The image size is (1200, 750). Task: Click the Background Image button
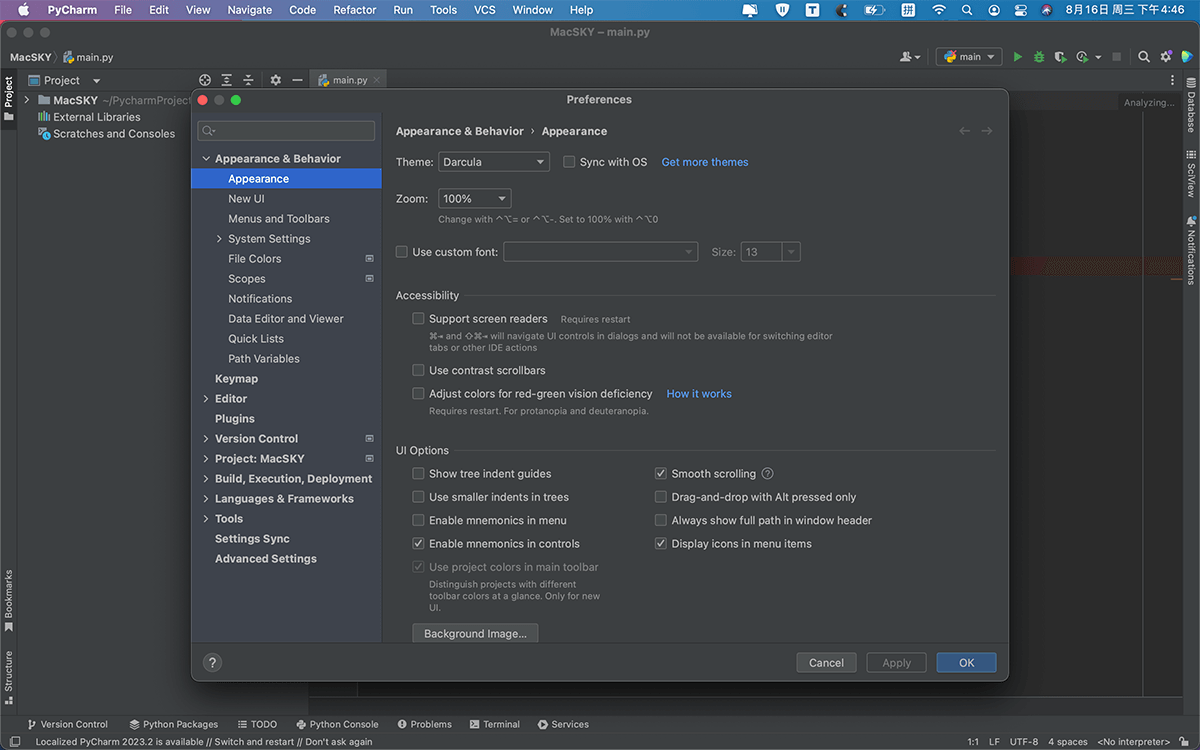(475, 634)
